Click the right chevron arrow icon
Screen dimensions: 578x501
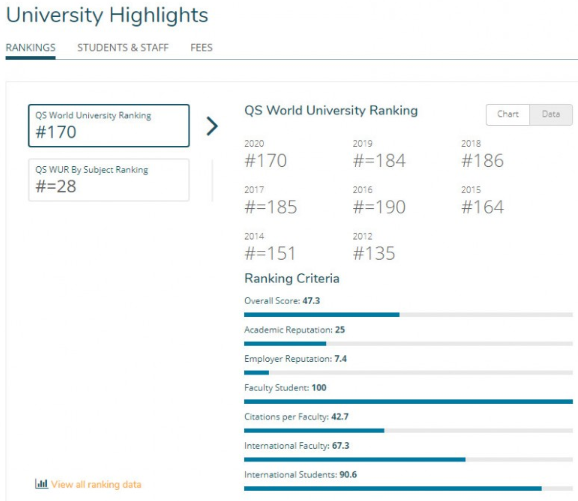point(212,126)
